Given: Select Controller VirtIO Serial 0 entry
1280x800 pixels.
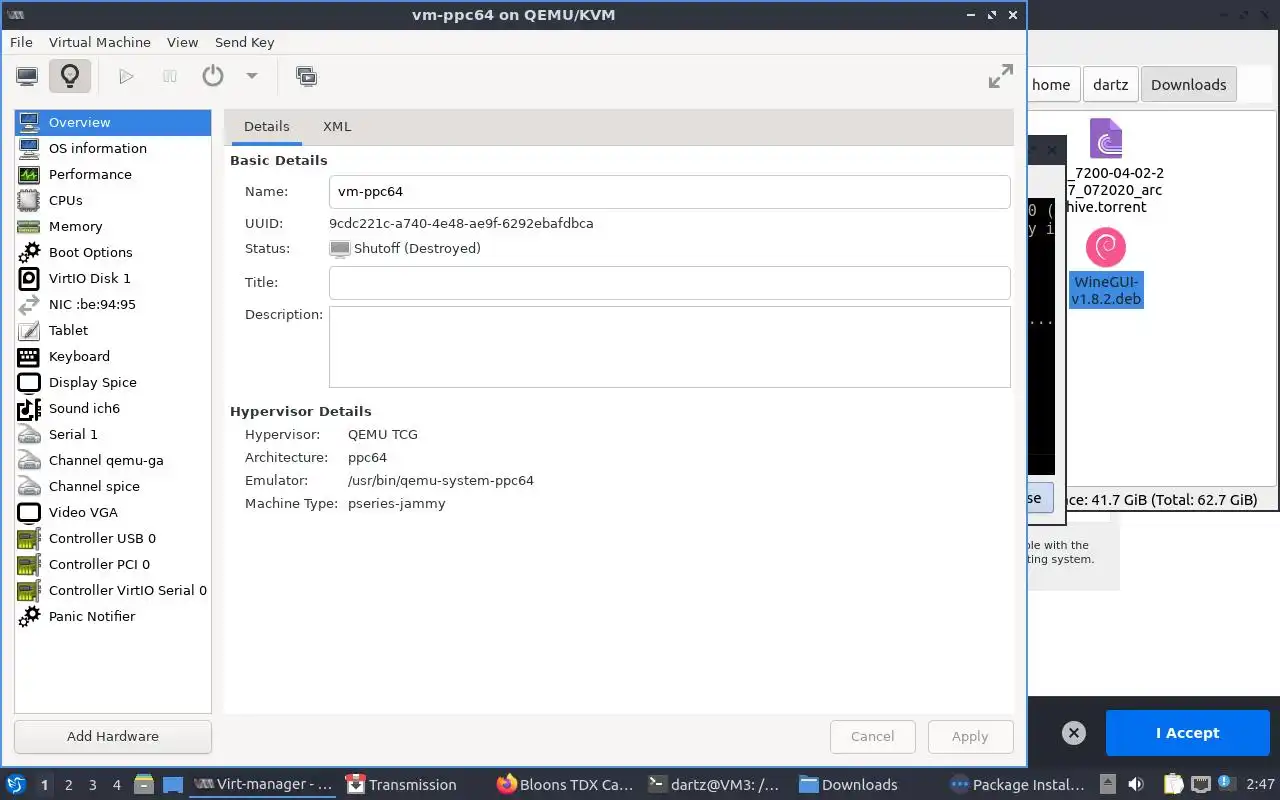Looking at the screenshot, I should click(113, 590).
